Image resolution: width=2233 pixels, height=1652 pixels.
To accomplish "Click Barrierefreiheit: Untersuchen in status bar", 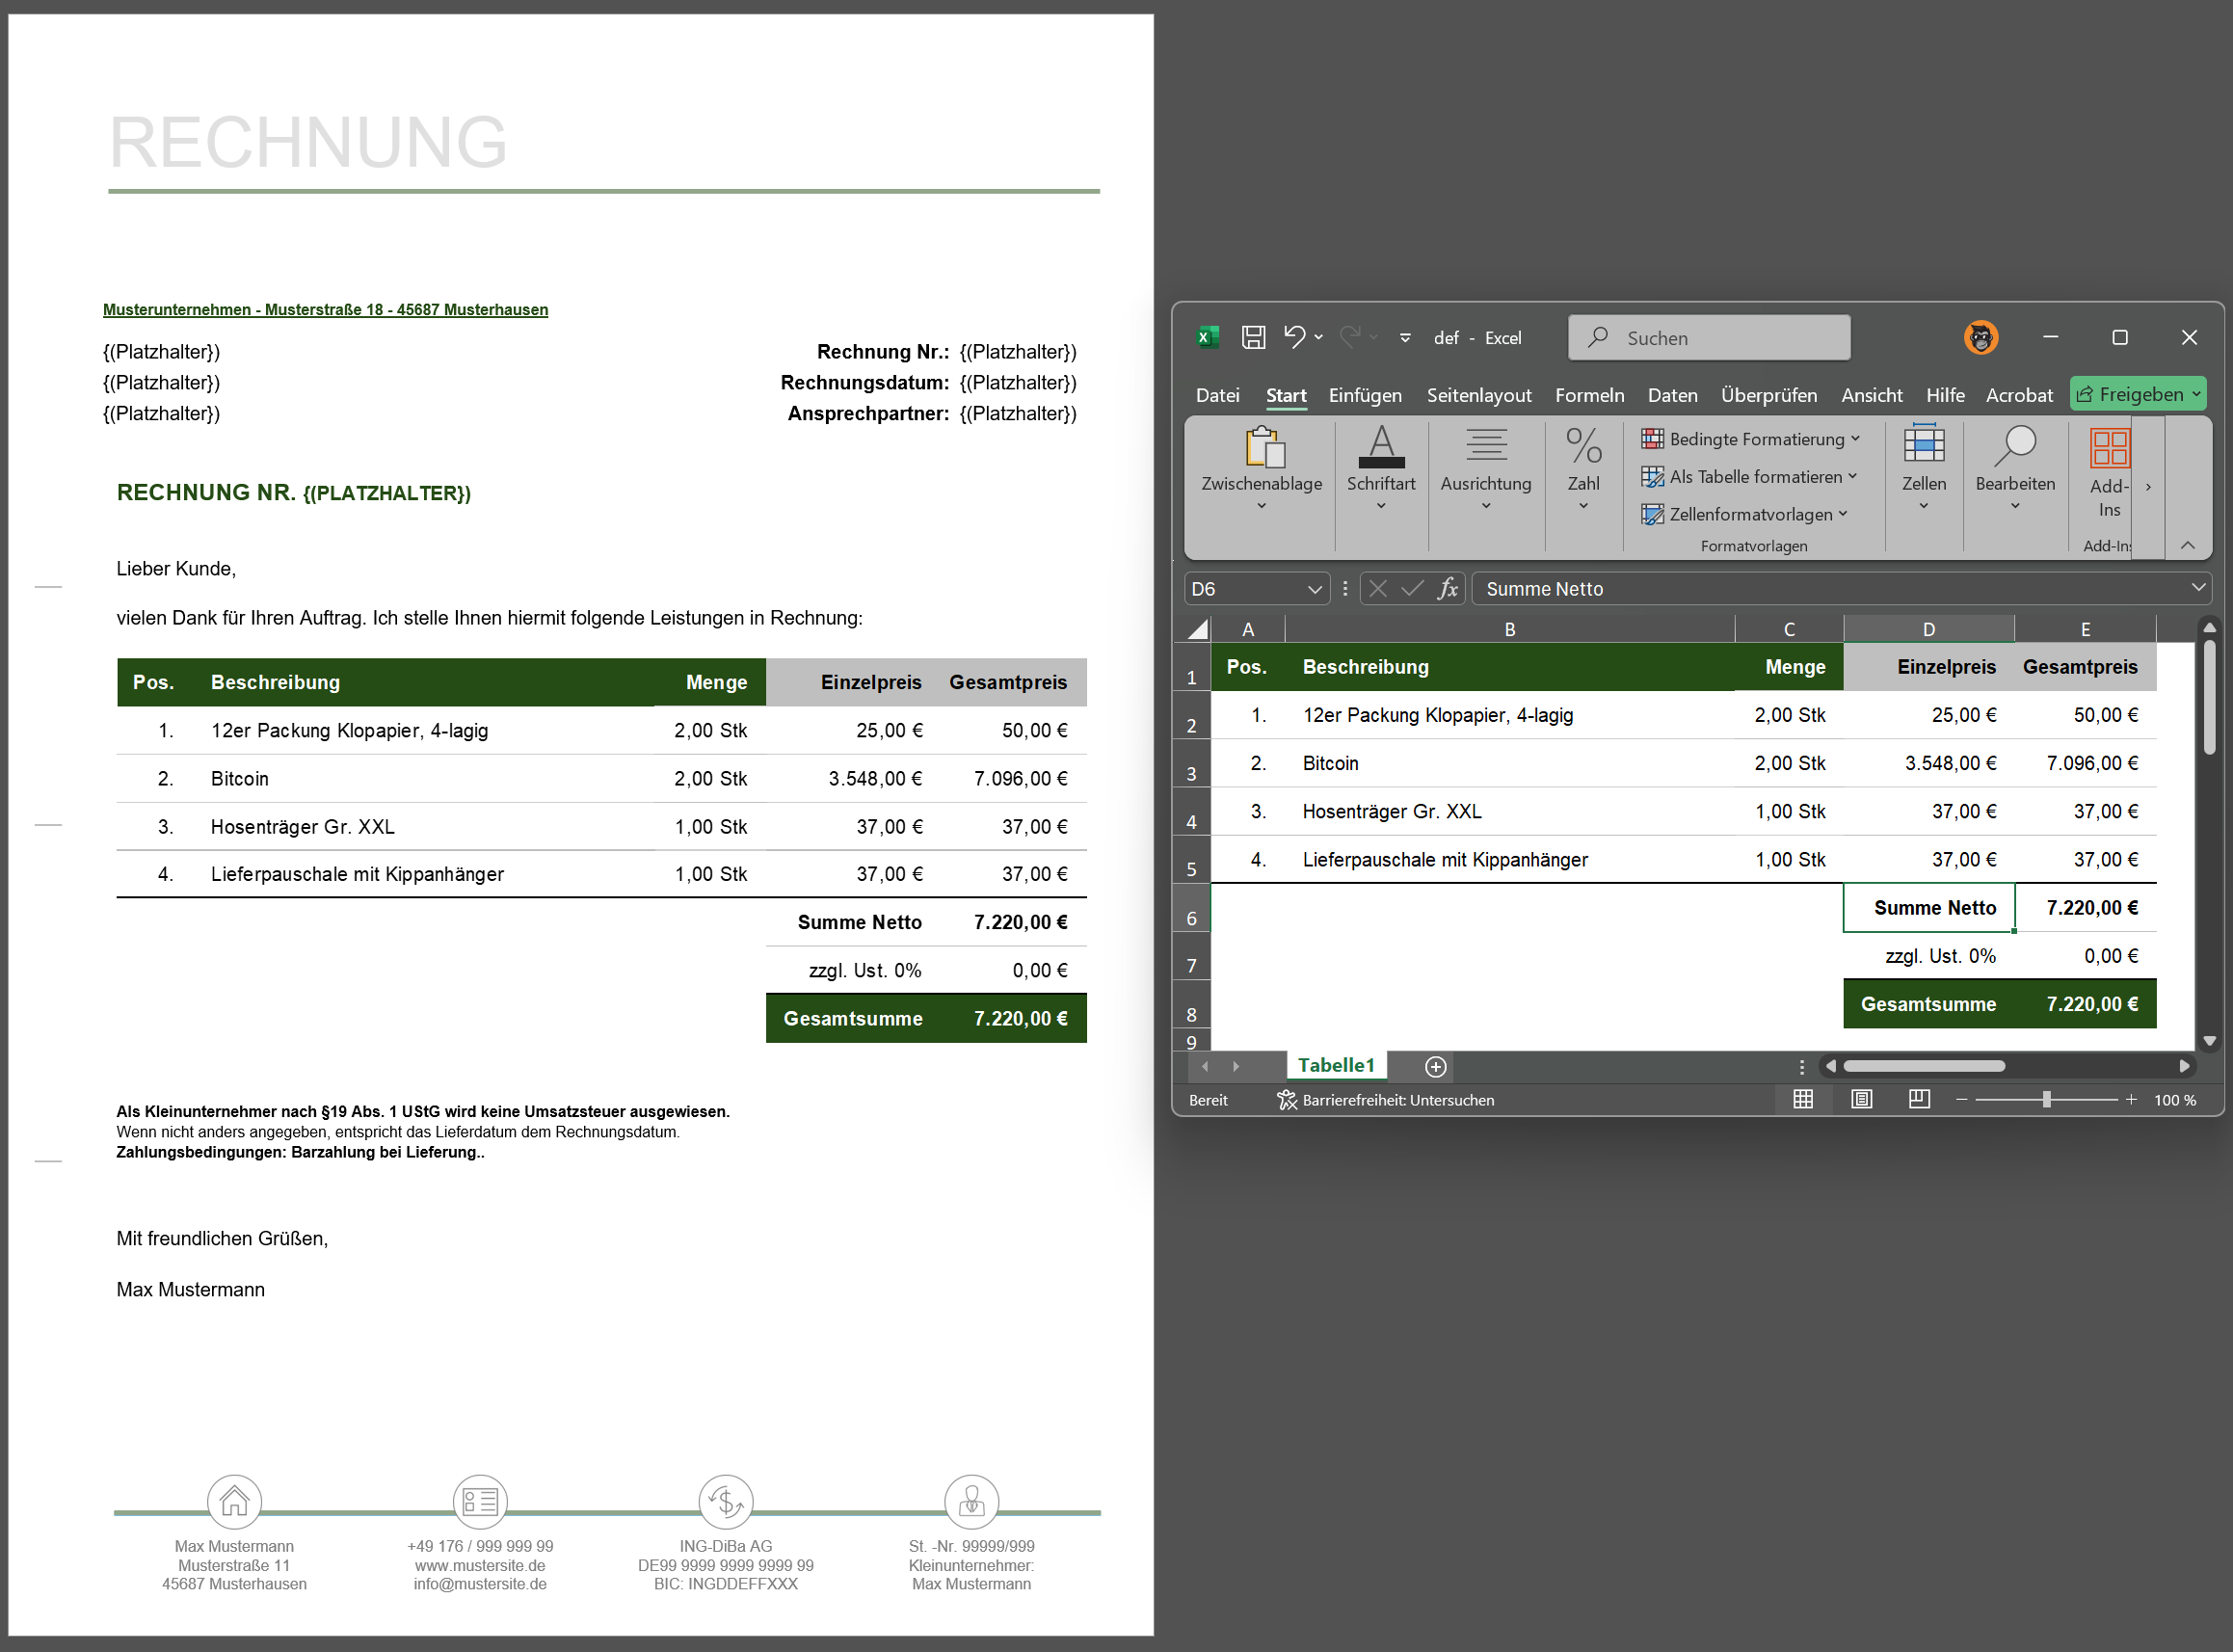I will pos(1385,1100).
